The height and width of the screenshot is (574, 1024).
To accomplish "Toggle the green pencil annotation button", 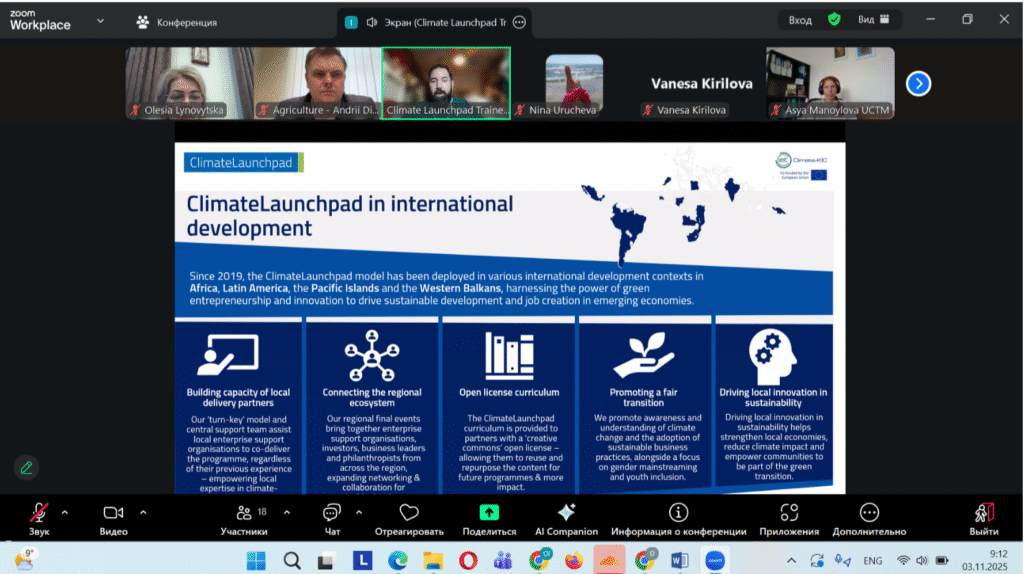I will pyautogui.click(x=27, y=467).
